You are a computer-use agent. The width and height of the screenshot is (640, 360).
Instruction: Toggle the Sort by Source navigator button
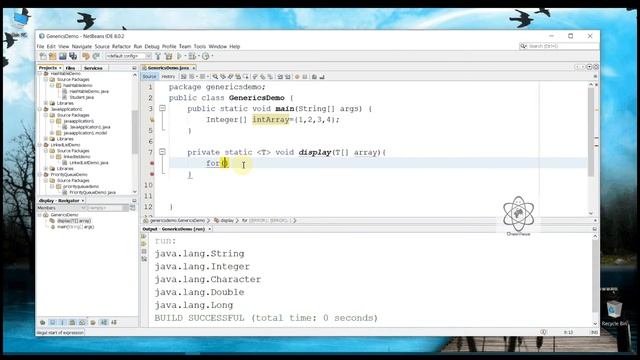click(114, 322)
